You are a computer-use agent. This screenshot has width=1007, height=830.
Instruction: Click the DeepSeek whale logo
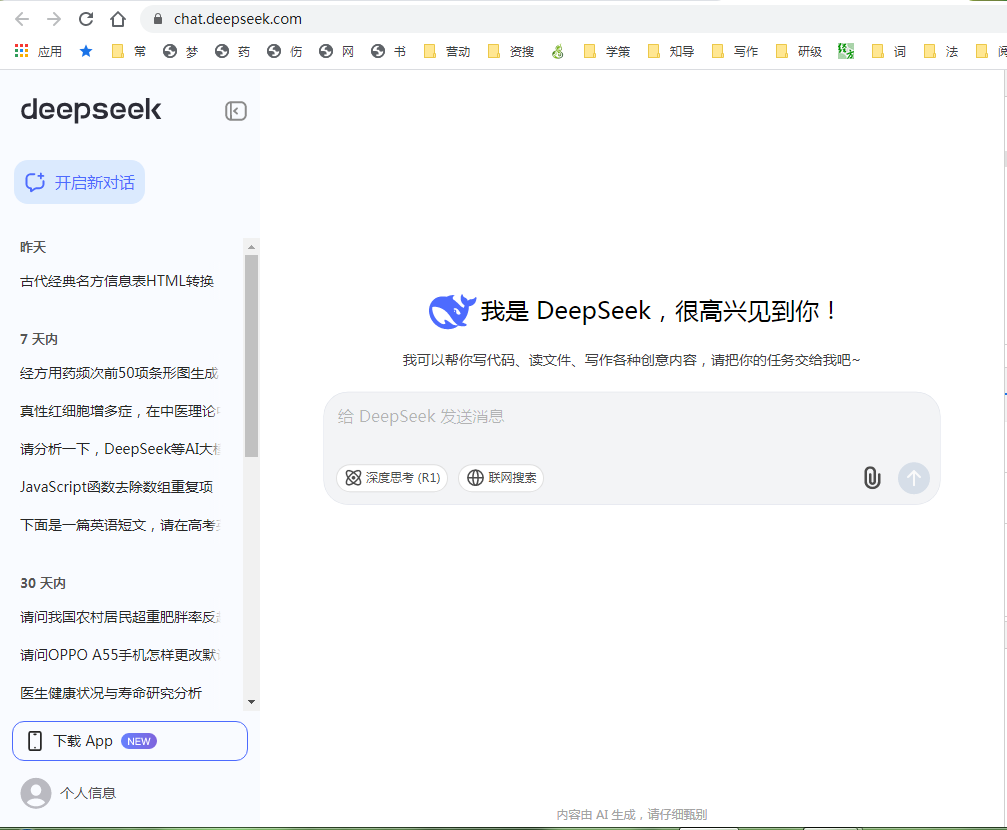(x=450, y=312)
